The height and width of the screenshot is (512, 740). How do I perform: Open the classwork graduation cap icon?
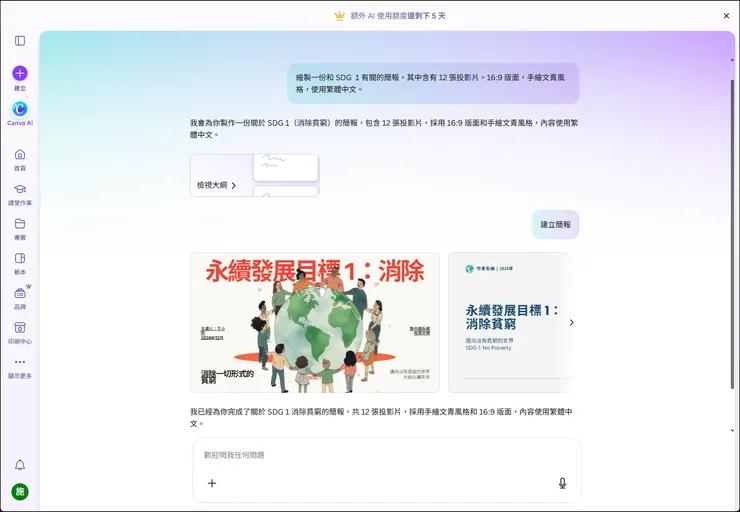(20, 189)
